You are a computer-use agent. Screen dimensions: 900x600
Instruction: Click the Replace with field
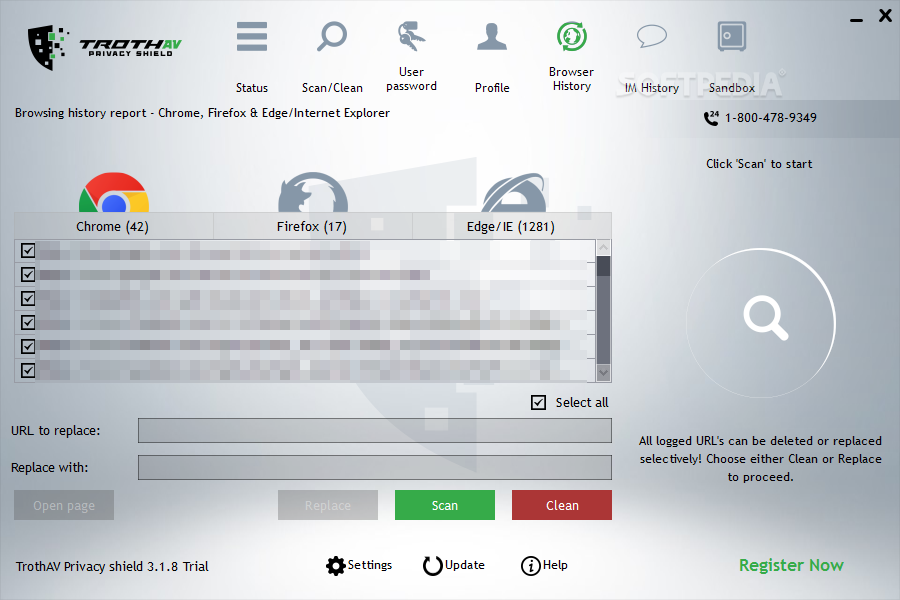375,467
